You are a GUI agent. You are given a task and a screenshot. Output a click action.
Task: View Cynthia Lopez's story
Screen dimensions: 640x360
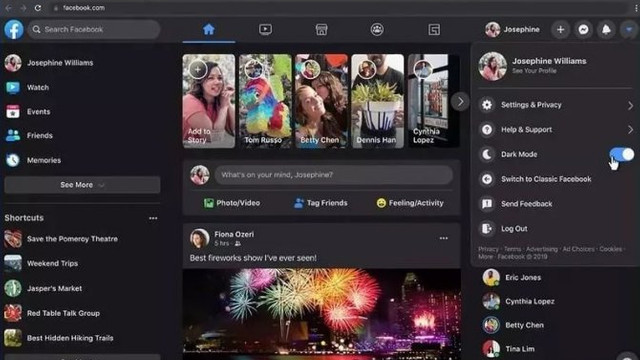tap(433, 101)
